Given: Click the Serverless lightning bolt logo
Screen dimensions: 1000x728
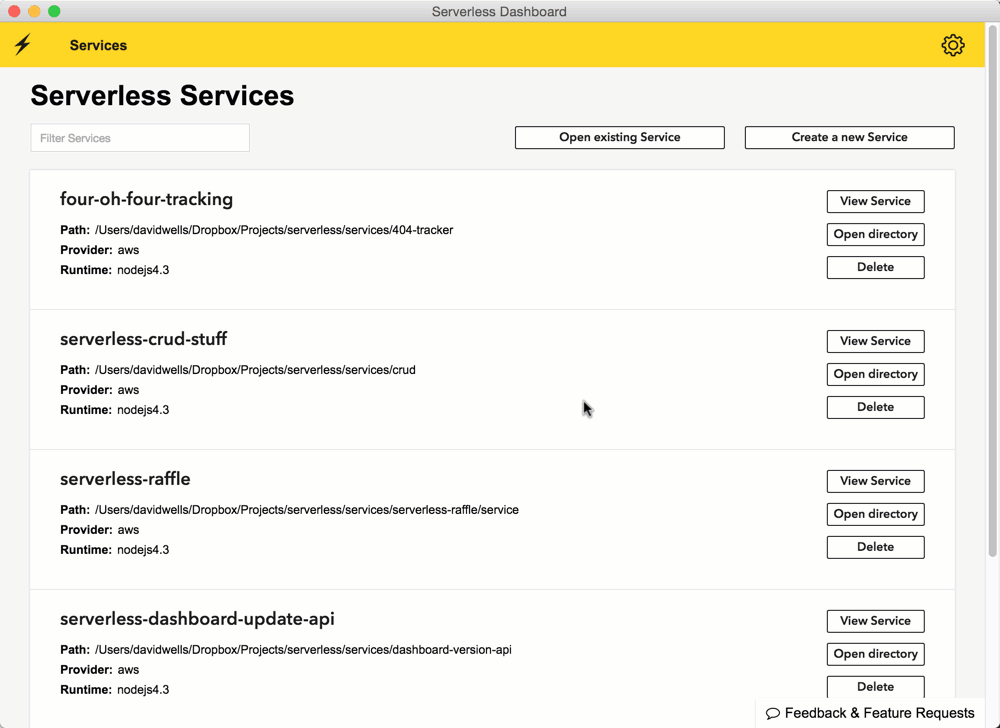Looking at the screenshot, I should pyautogui.click(x=23, y=45).
